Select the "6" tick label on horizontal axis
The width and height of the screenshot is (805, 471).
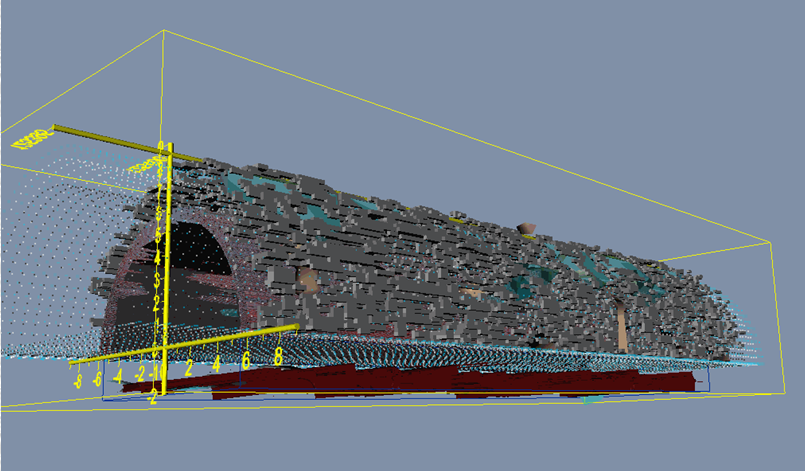pyautogui.click(x=246, y=361)
